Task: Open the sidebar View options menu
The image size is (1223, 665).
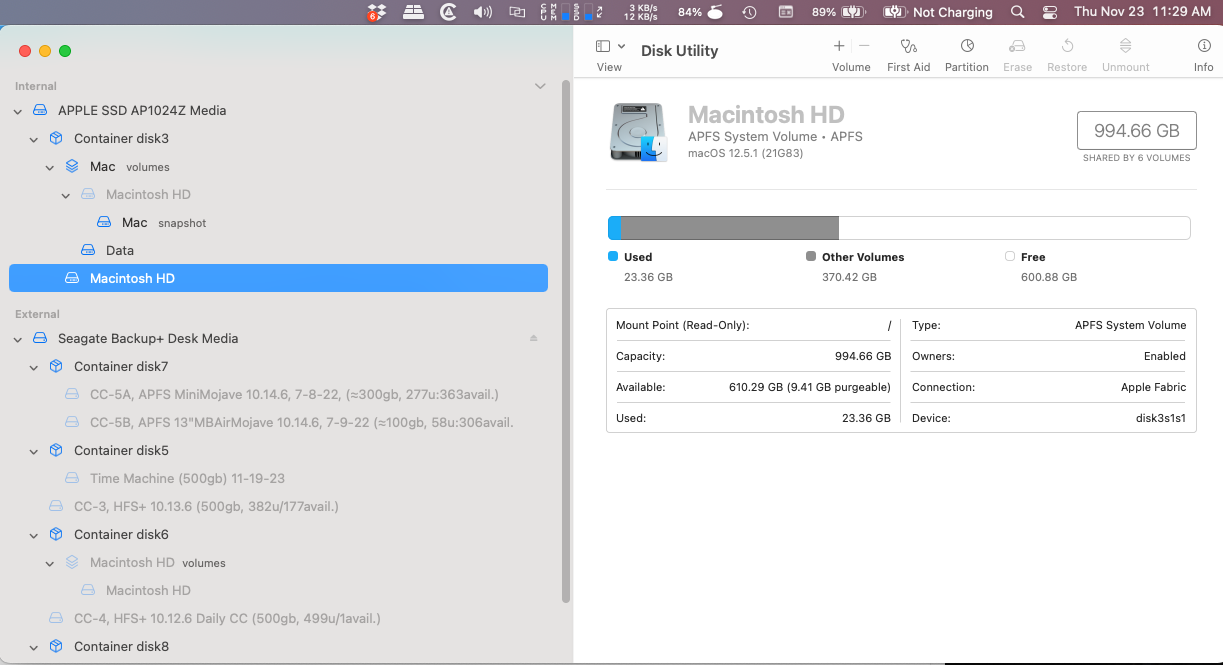Action: [610, 46]
